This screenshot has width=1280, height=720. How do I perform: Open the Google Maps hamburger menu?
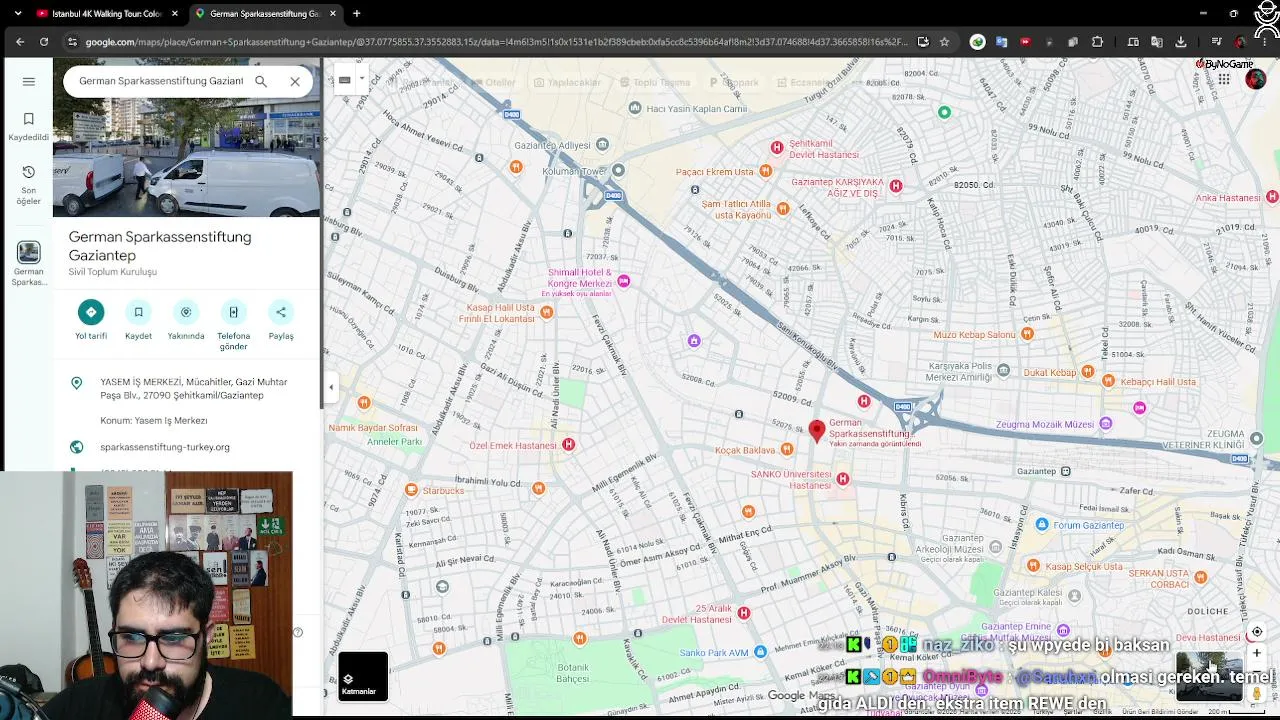[x=28, y=81]
